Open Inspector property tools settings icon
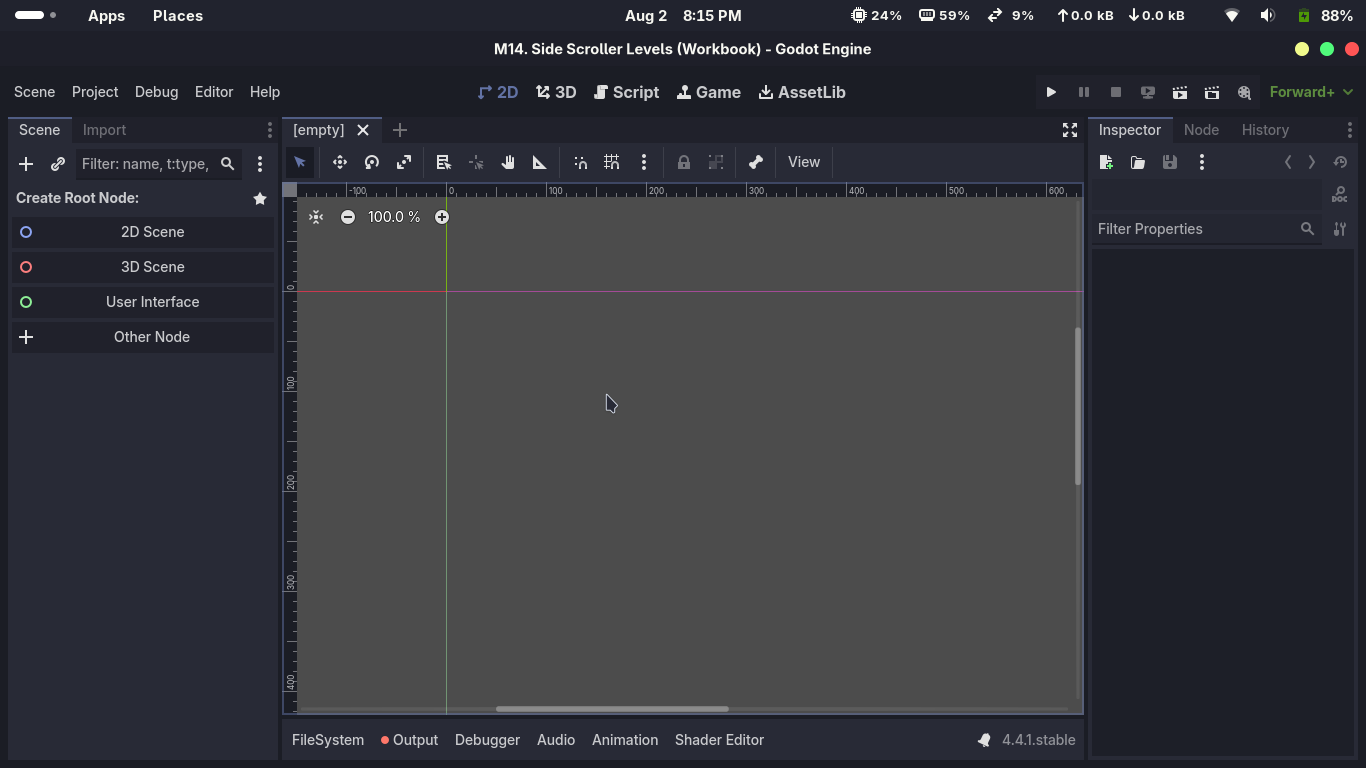 [1340, 229]
